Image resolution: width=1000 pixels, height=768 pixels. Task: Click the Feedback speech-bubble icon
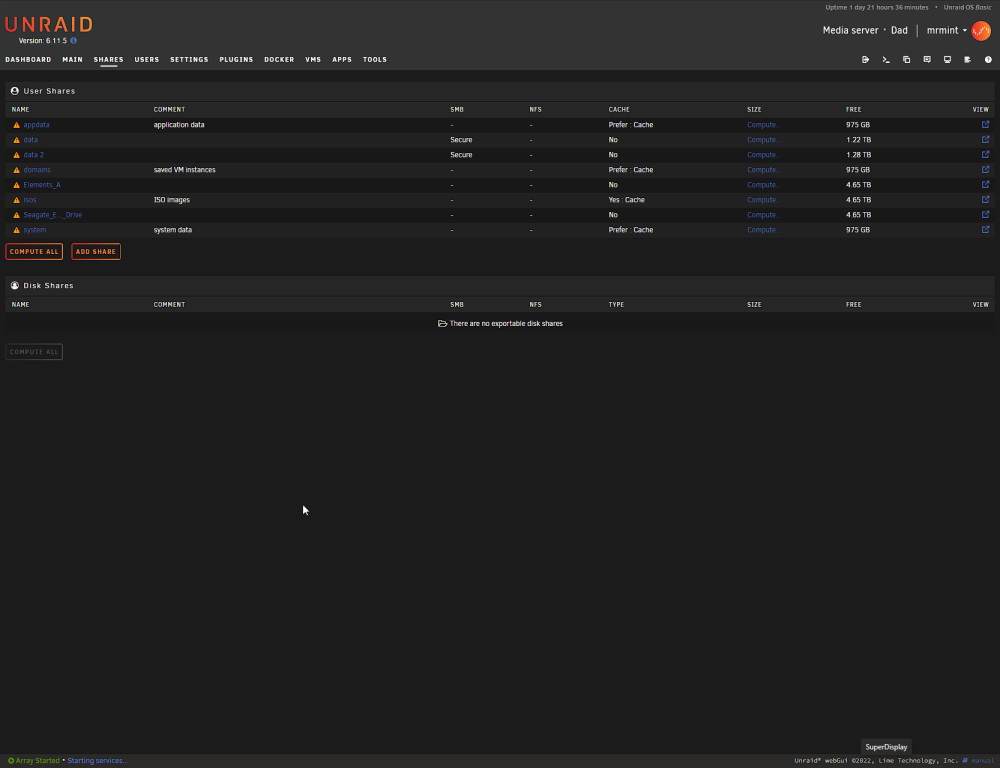tap(927, 59)
